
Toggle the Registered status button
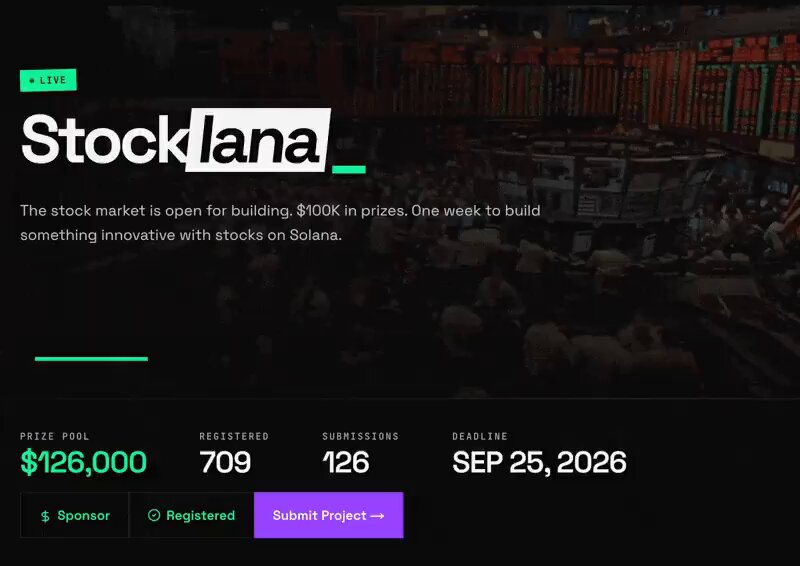pyautogui.click(x=191, y=515)
